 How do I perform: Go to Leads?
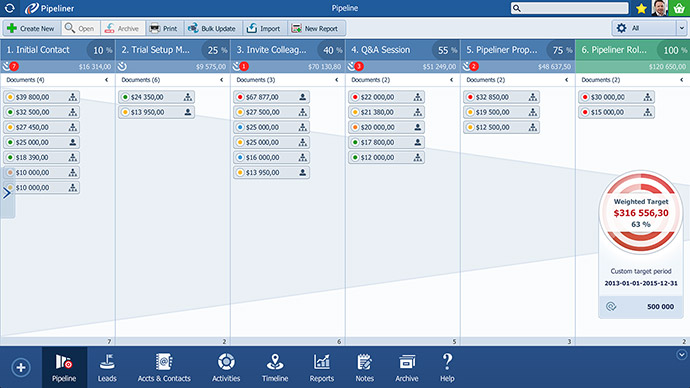(107, 368)
